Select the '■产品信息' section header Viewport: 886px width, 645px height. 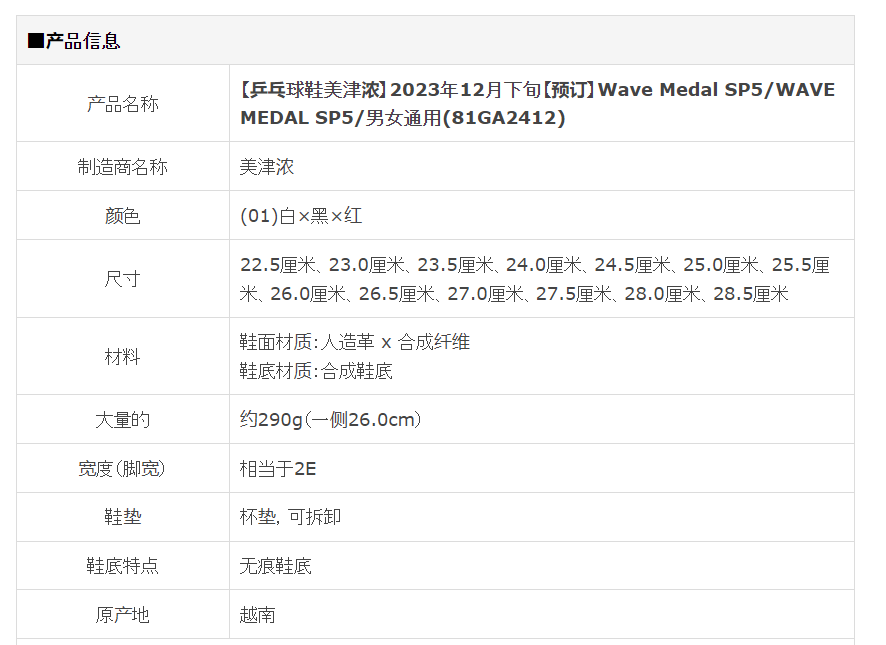(x=74, y=41)
